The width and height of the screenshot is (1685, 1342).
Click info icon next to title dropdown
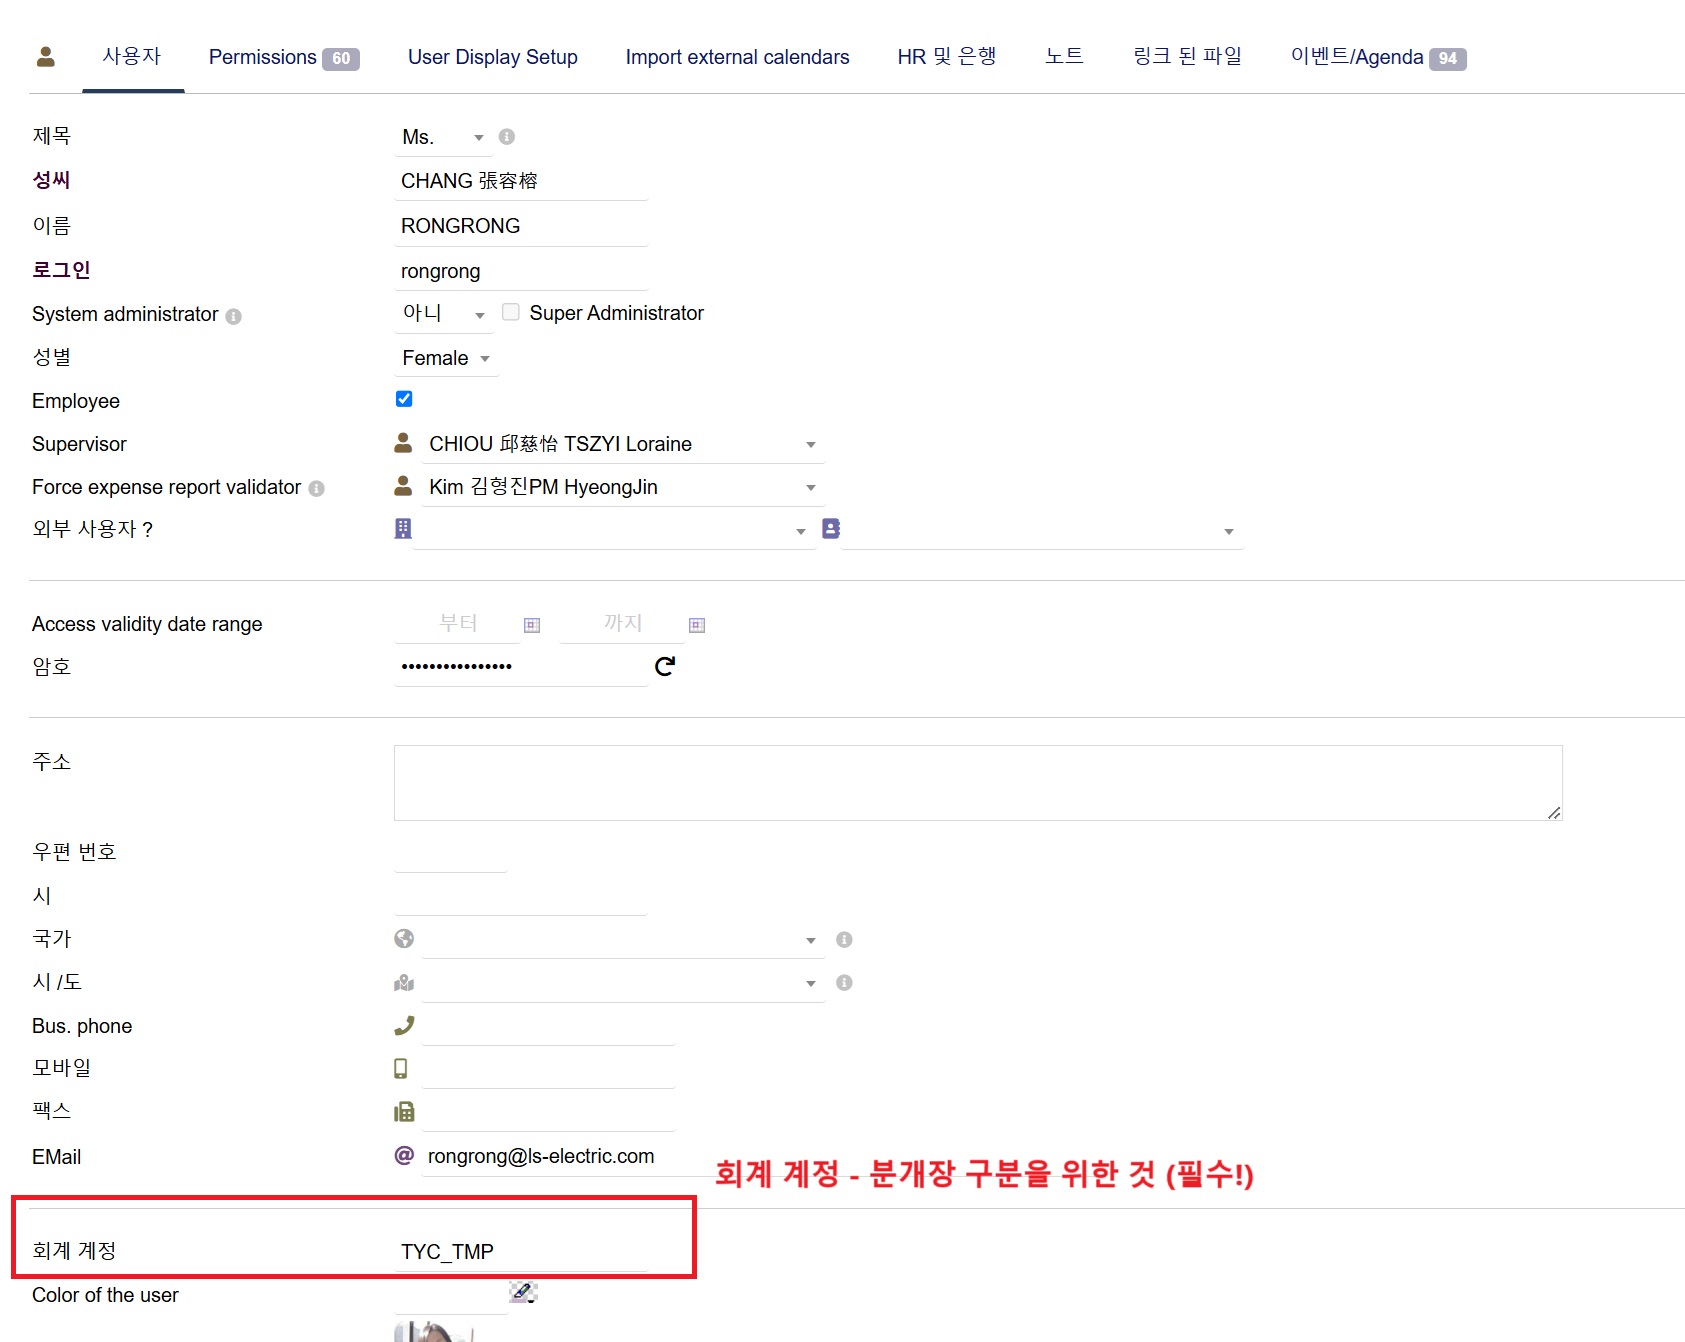coord(507,137)
